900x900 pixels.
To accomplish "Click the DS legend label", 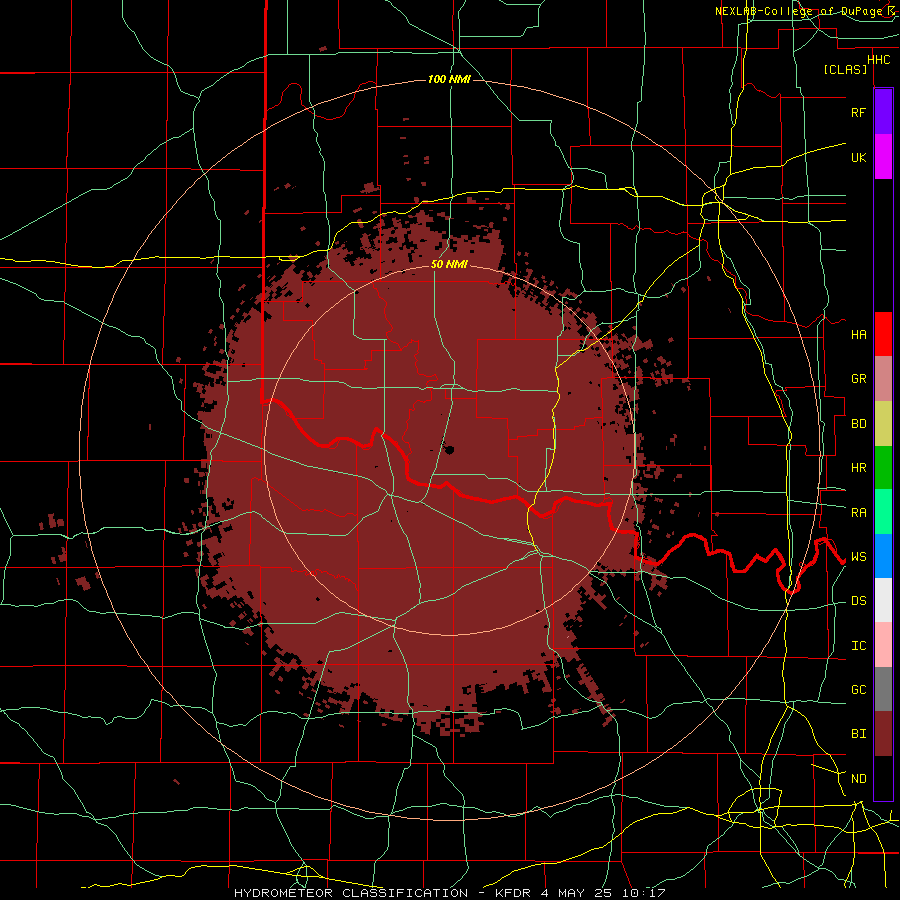I will point(858,601).
